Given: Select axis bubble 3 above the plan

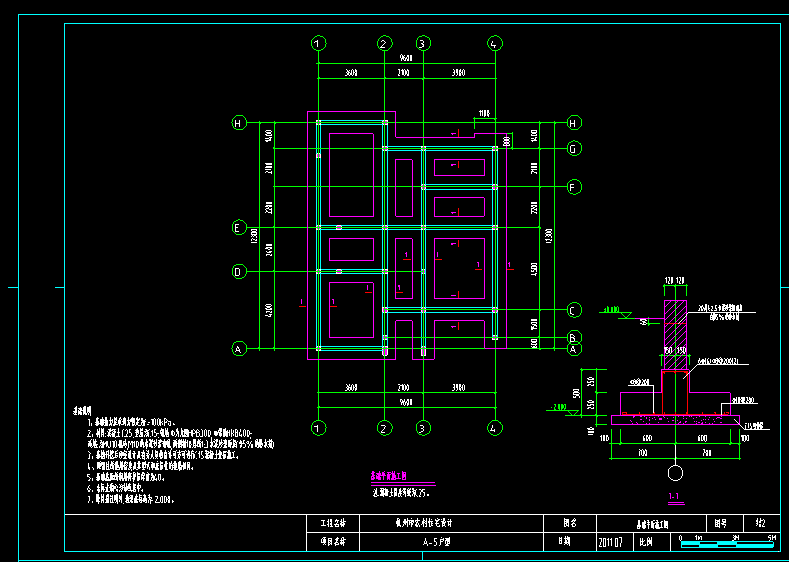Looking at the screenshot, I should (x=423, y=44).
